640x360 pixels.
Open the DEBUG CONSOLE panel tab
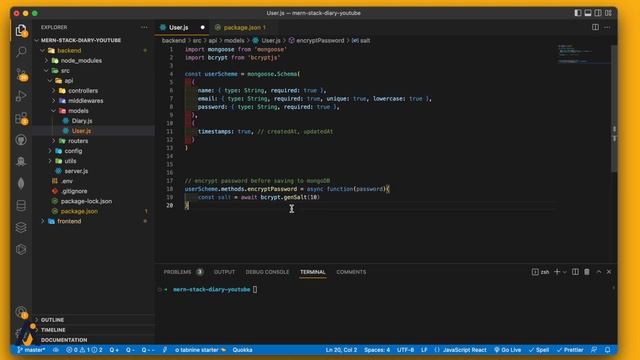(x=267, y=272)
